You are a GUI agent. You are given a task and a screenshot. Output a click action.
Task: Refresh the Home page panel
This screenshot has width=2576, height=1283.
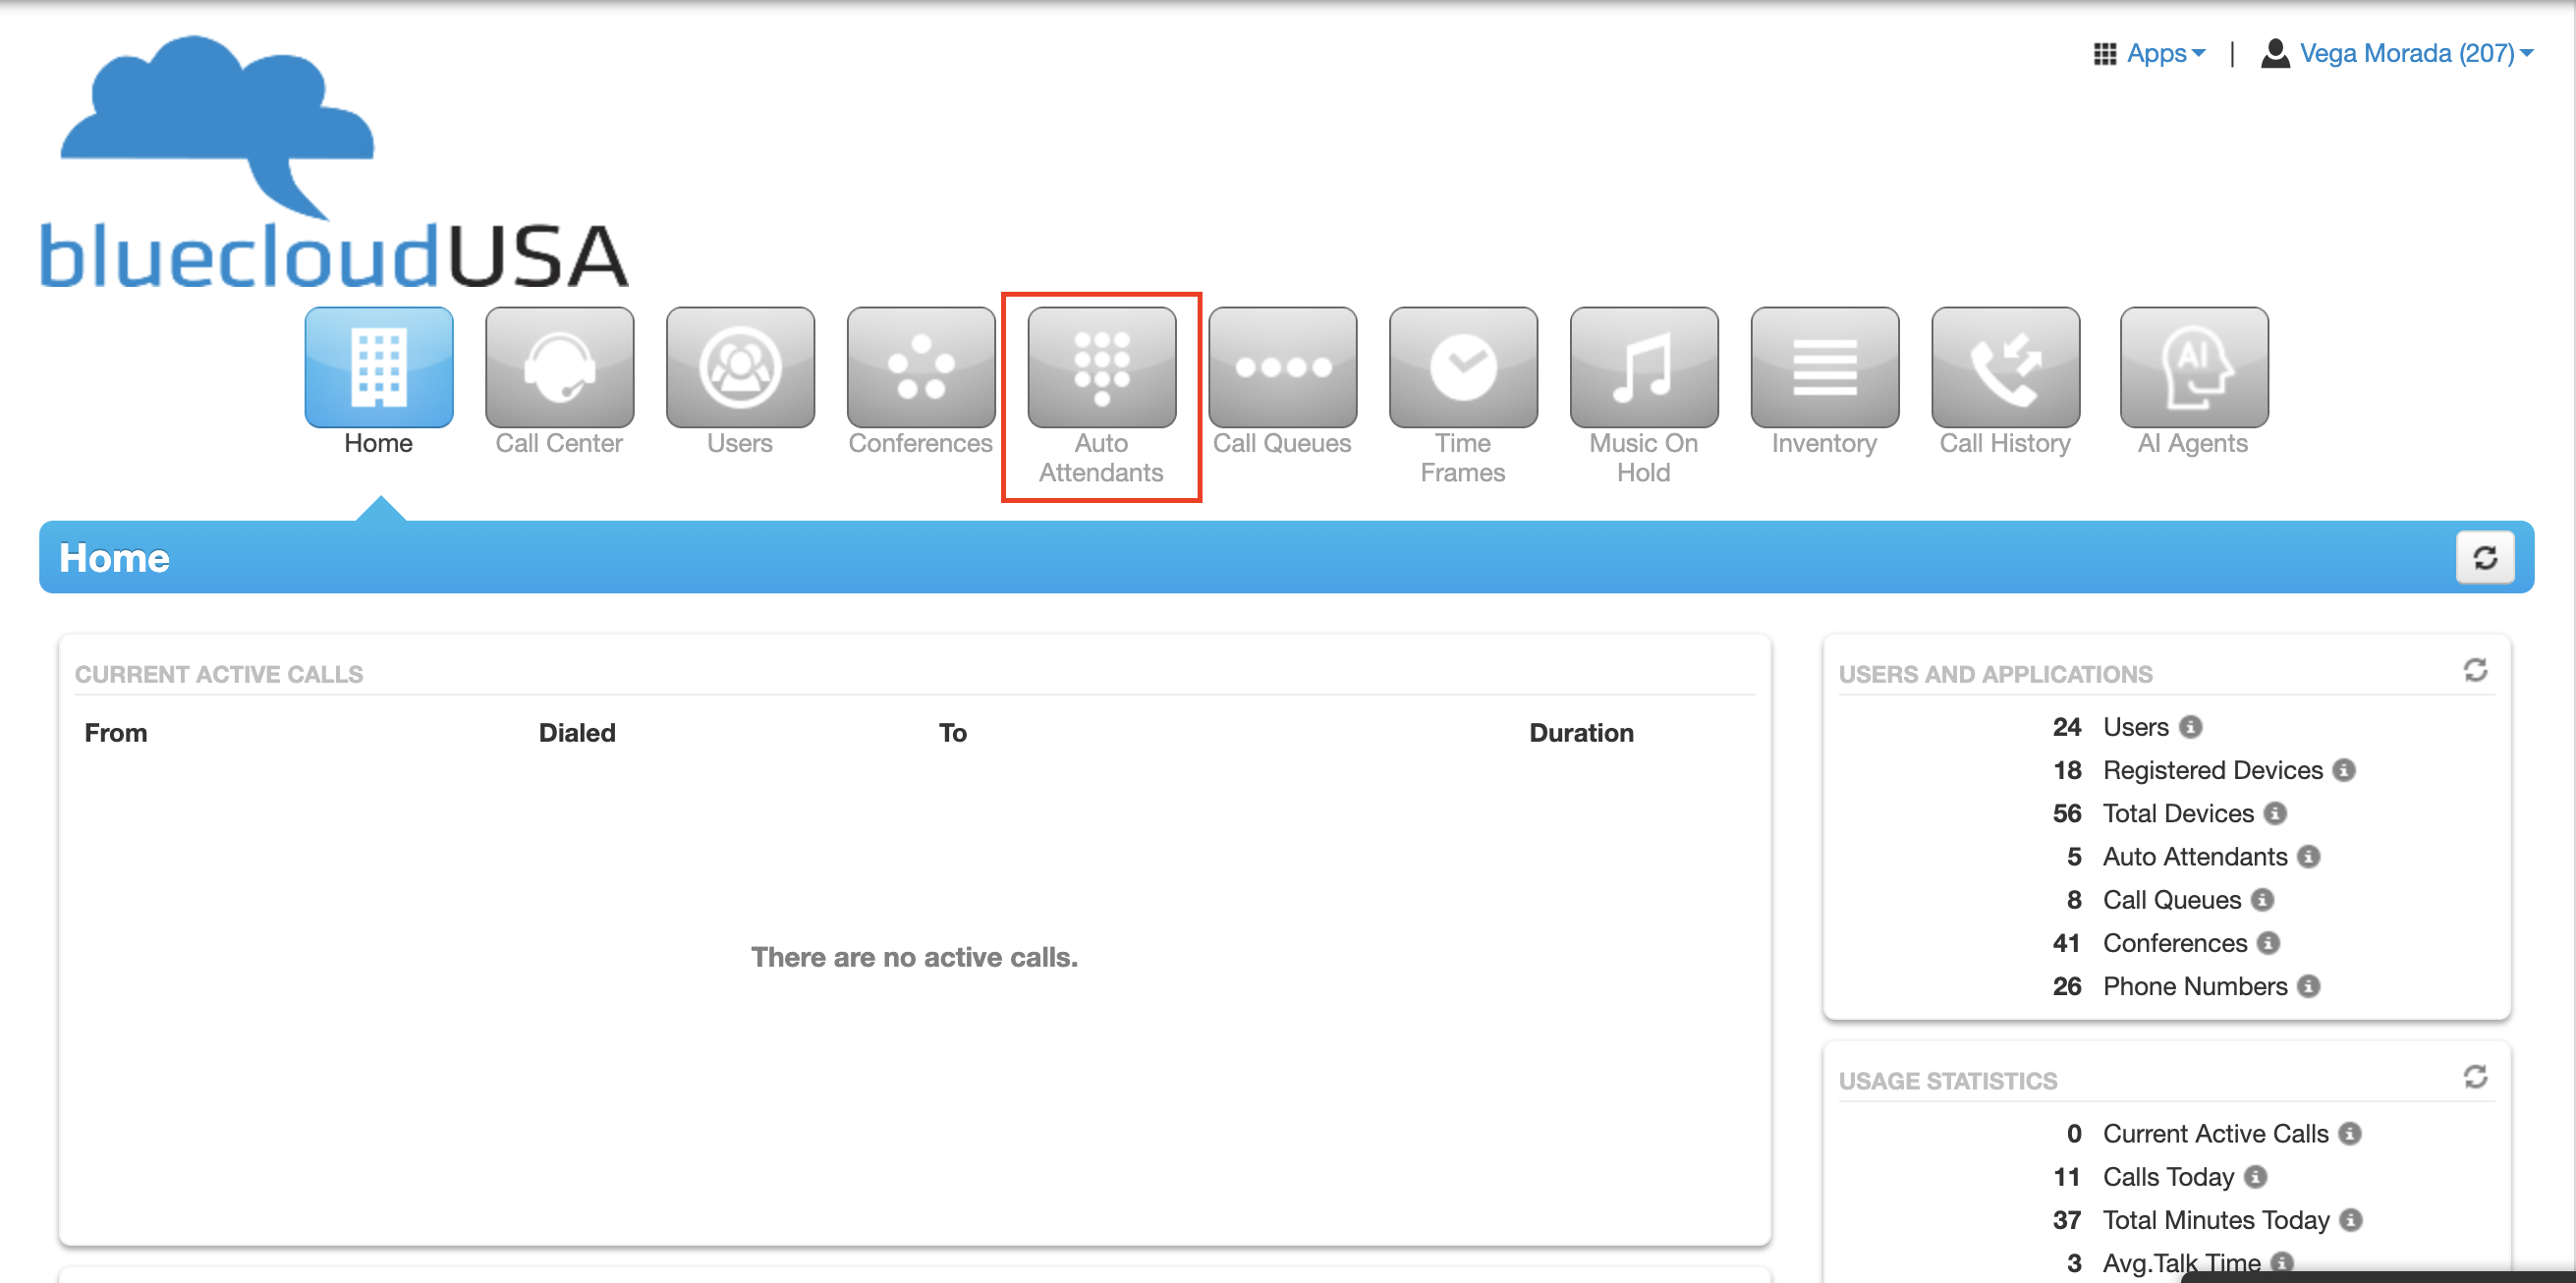click(2485, 557)
